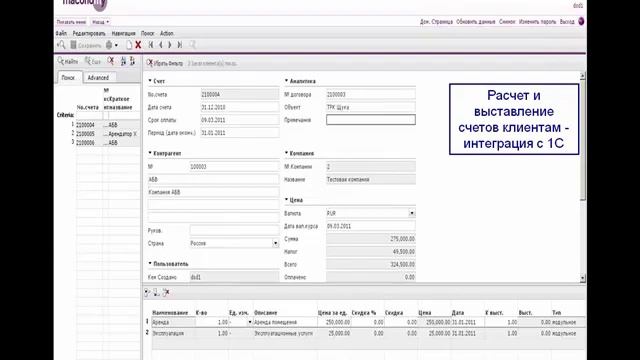The image size is (640, 360).
Task: Open the Файл menu
Action: click(61, 33)
